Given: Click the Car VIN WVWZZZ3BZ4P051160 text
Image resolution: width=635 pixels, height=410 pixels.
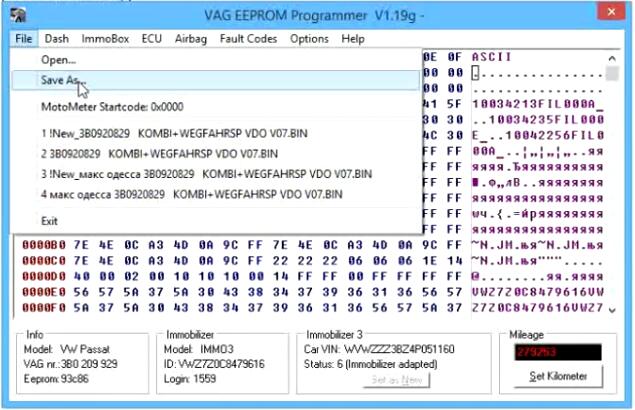Looking at the screenshot, I should click(x=379, y=349).
